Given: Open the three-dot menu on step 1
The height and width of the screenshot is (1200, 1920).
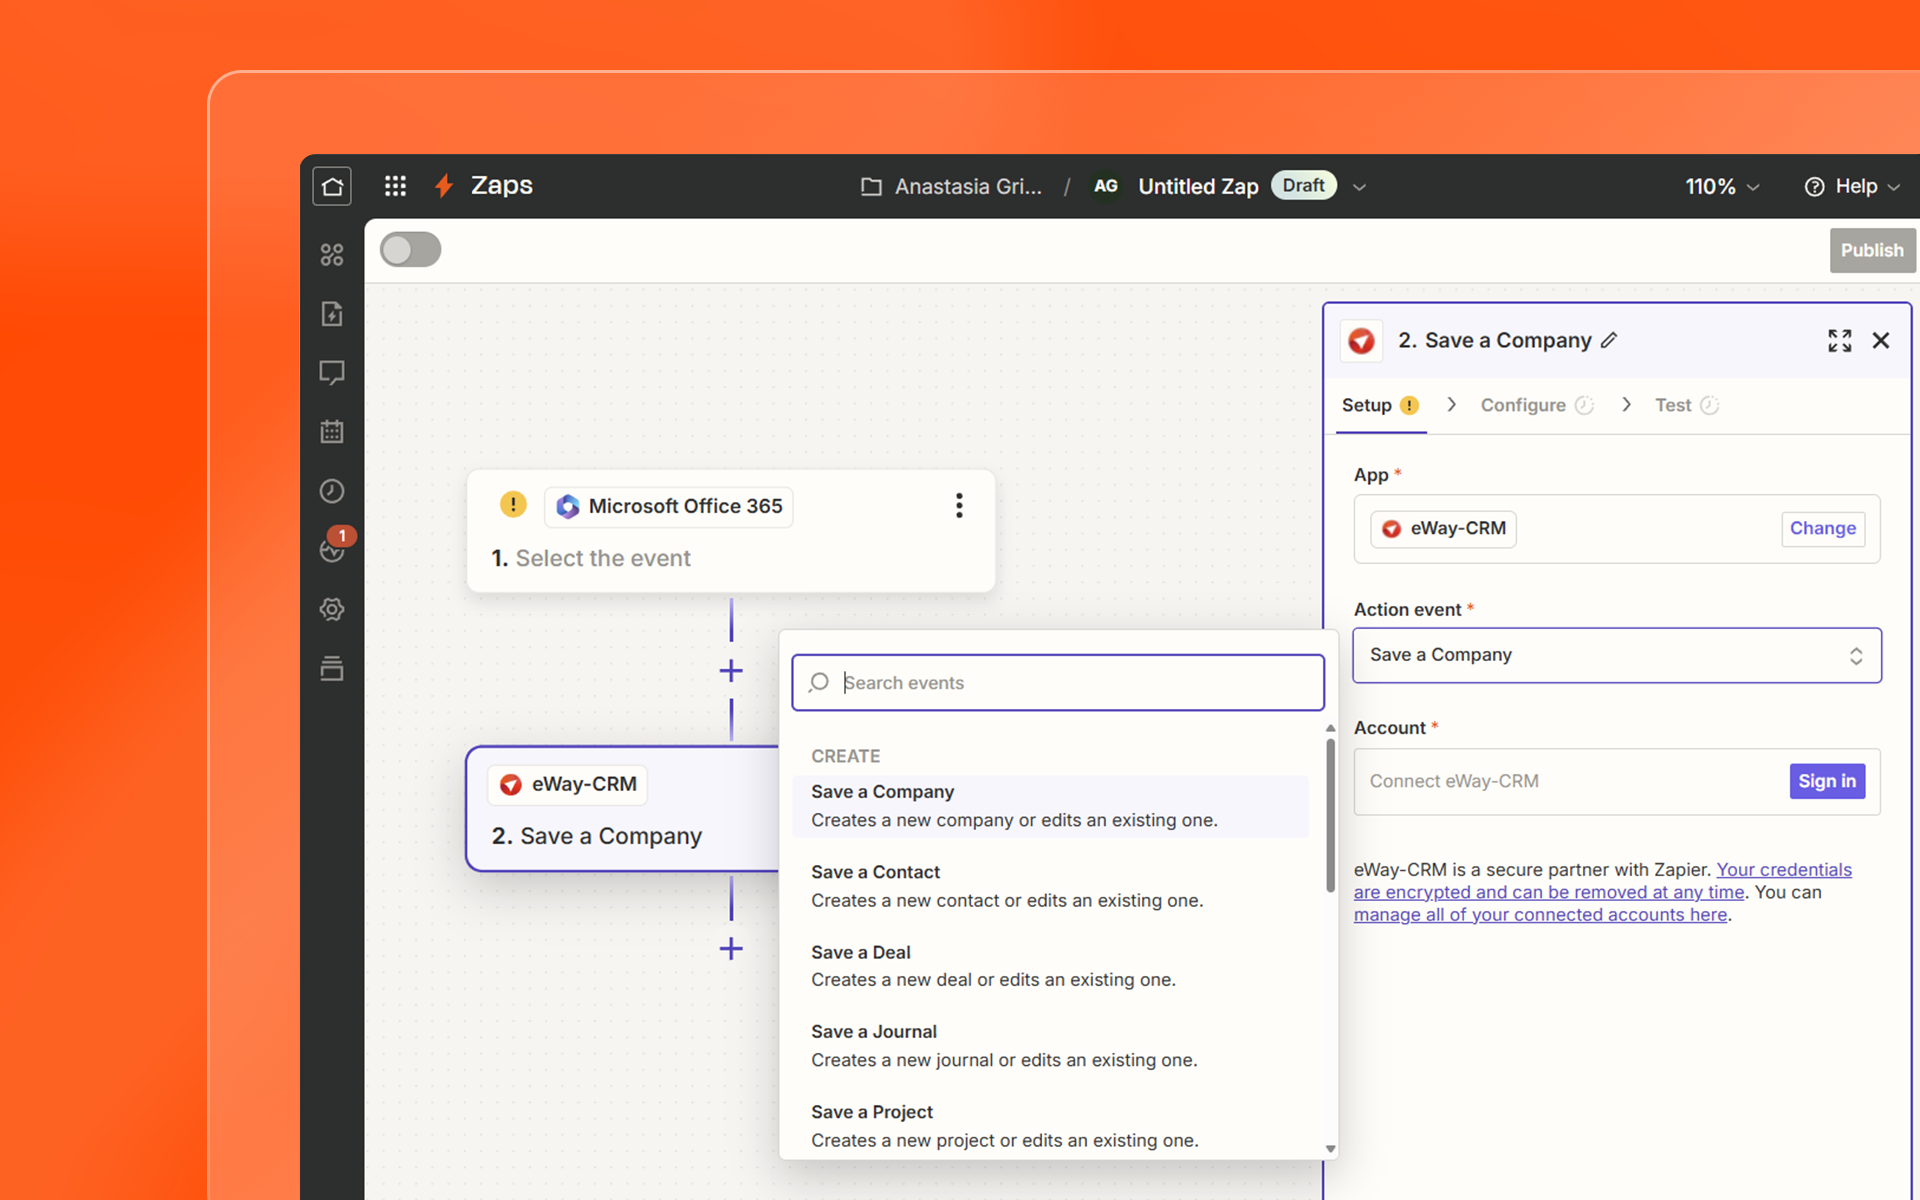Looking at the screenshot, I should click(x=959, y=505).
